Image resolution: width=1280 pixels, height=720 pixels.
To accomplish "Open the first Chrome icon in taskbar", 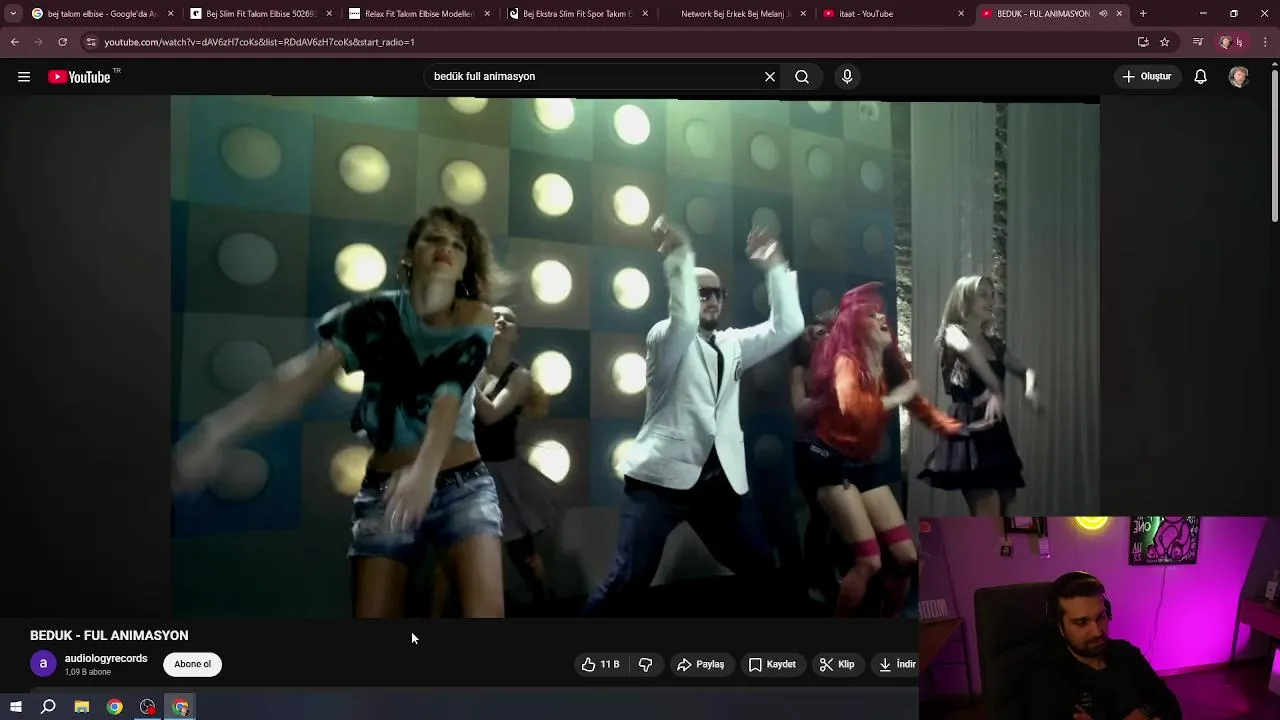I will [115, 707].
